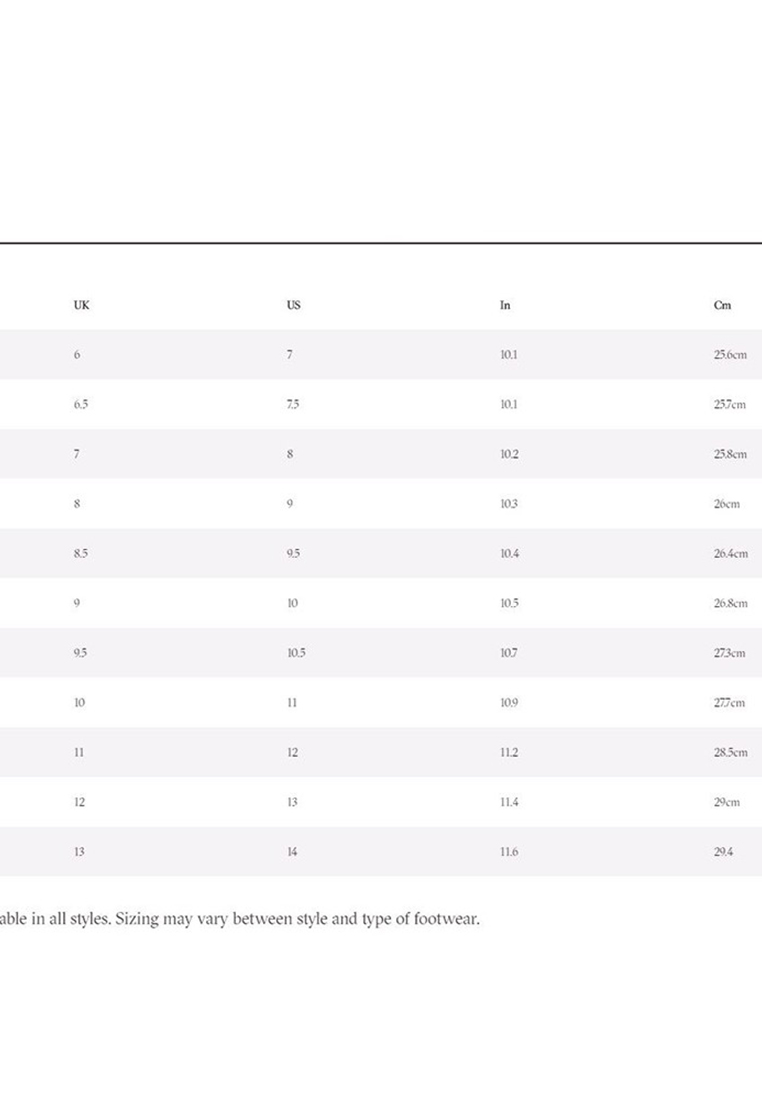Image resolution: width=762 pixels, height=1100 pixels.
Task: Select UK size 6 cell
Action: tap(77, 355)
